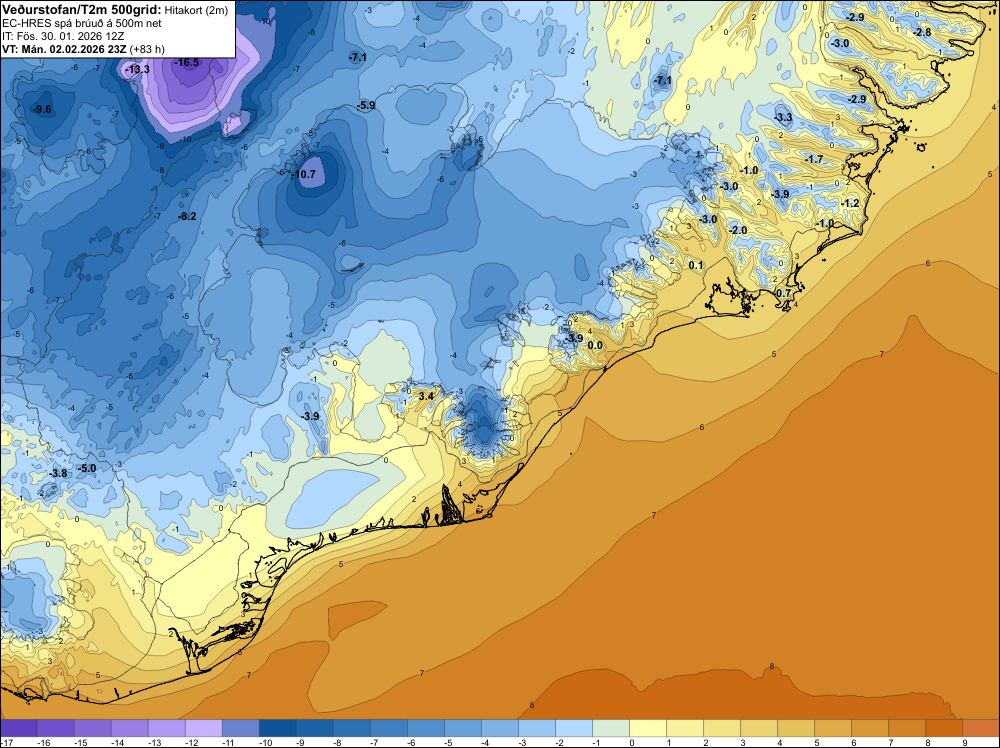1000x748 pixels.
Task: Click the -9.6 temperature label
Action: pyautogui.click(x=41, y=110)
